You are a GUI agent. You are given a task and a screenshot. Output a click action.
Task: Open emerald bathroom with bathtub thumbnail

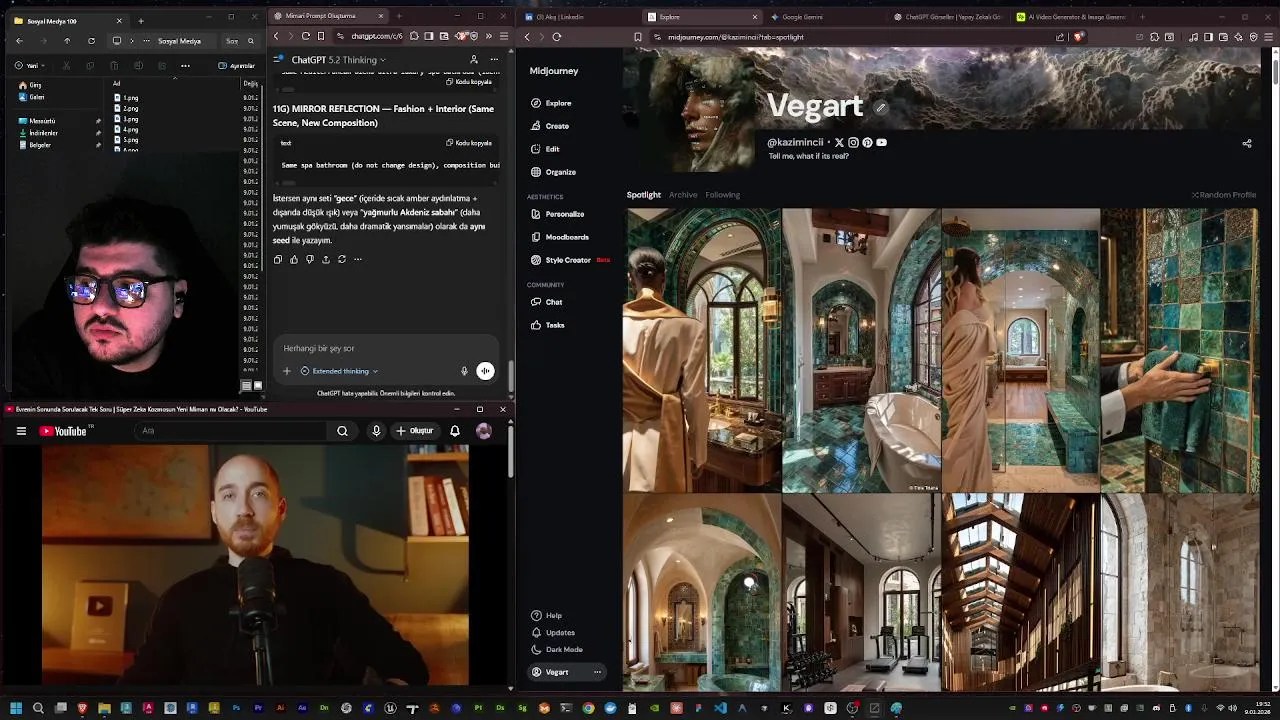(x=861, y=350)
